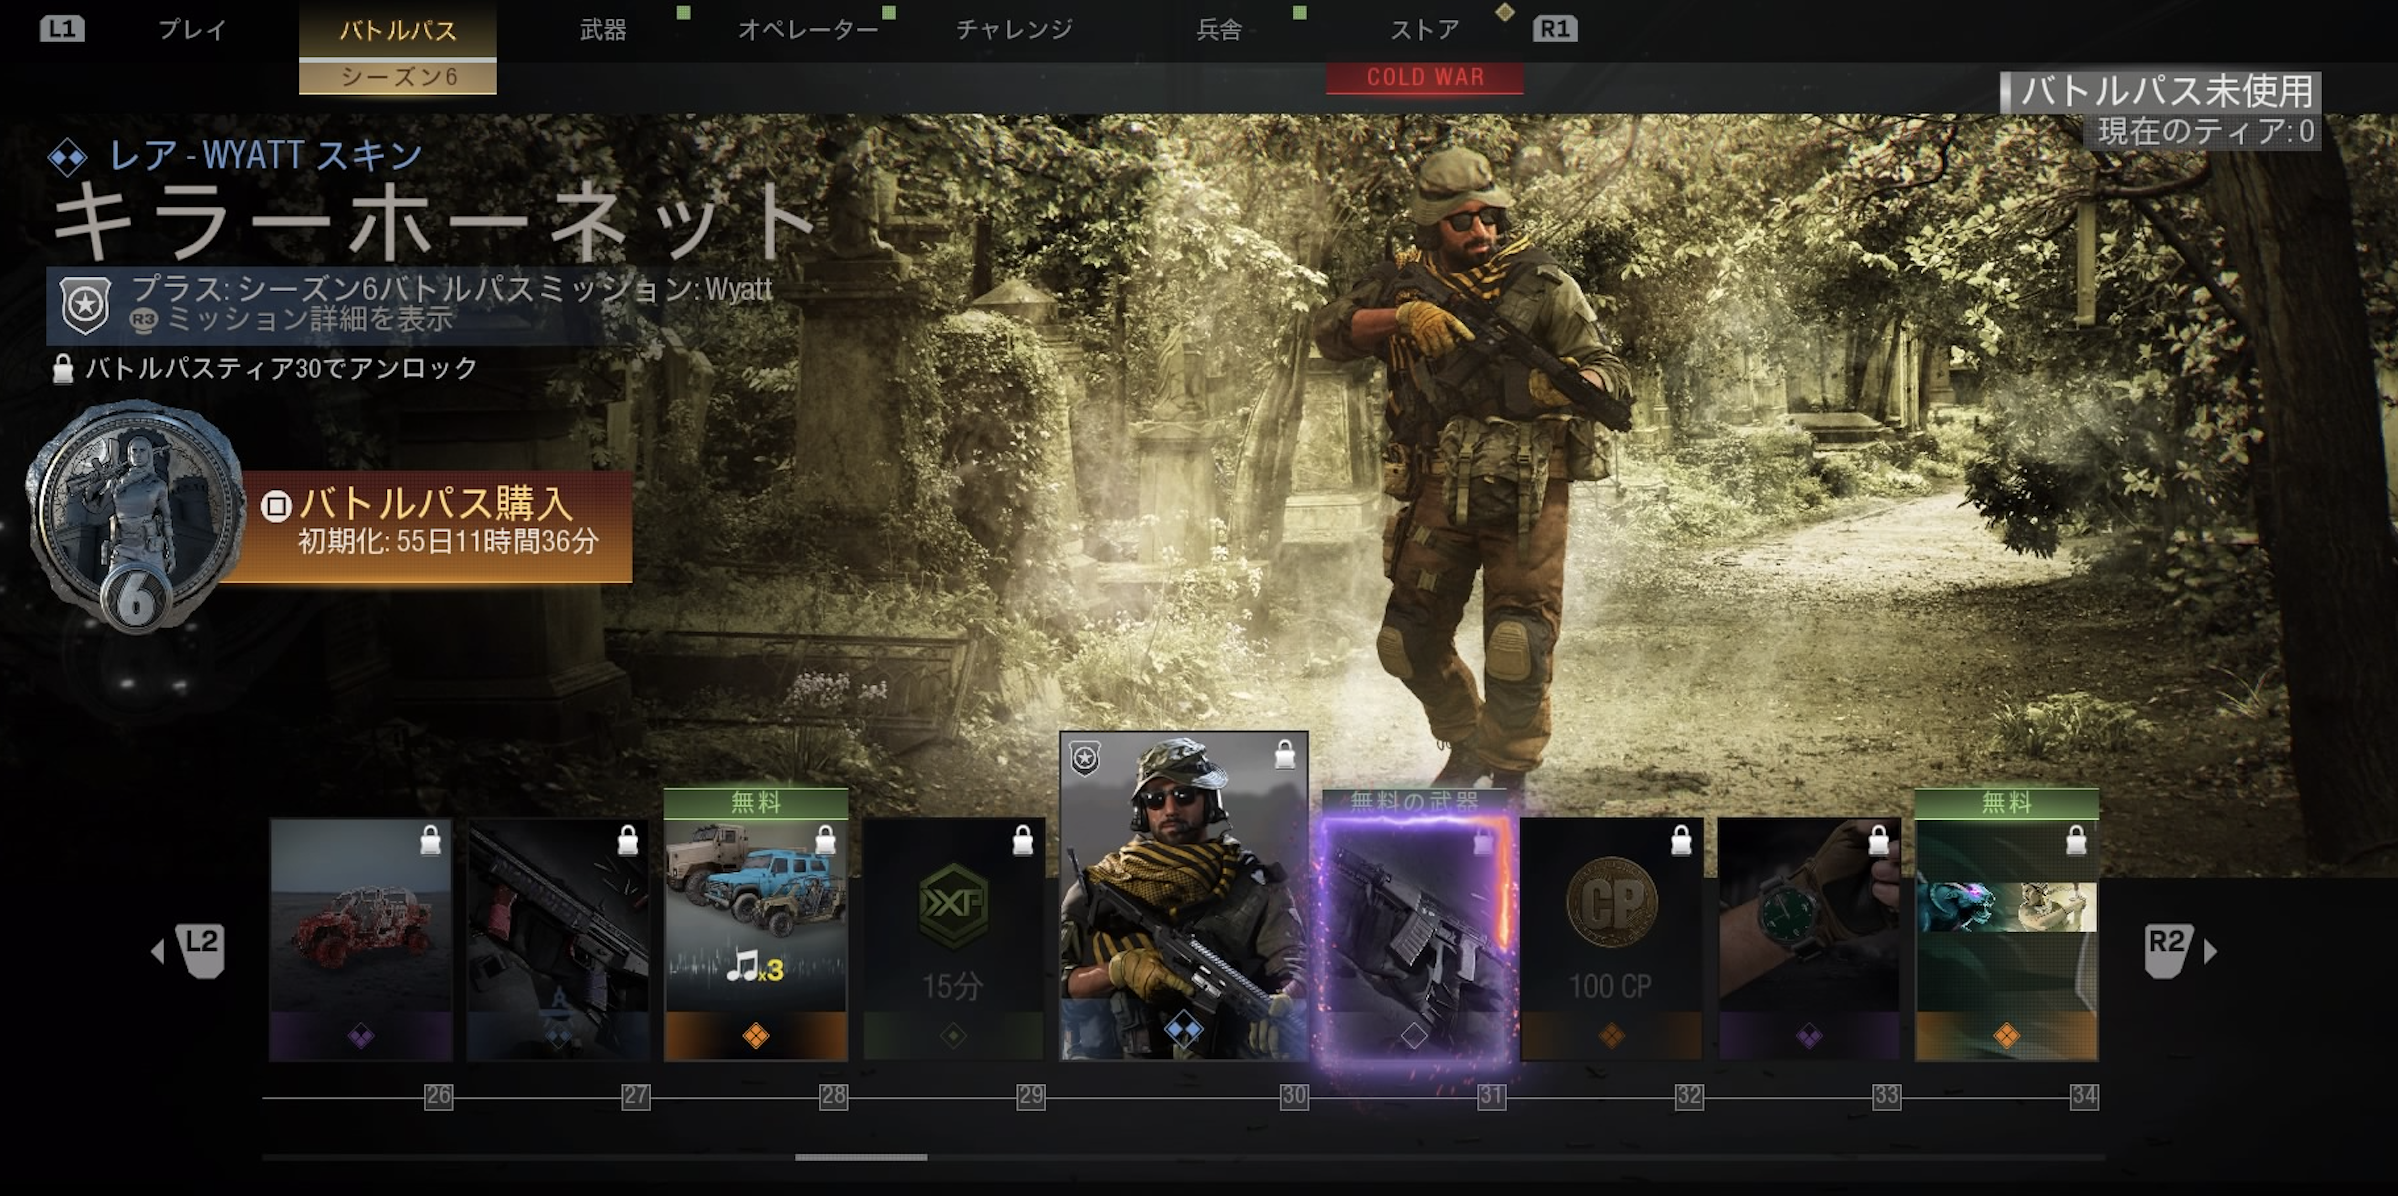Click the lock icon on 100 CP card
Viewport: 2398px width, 1196px height.
coord(1682,841)
